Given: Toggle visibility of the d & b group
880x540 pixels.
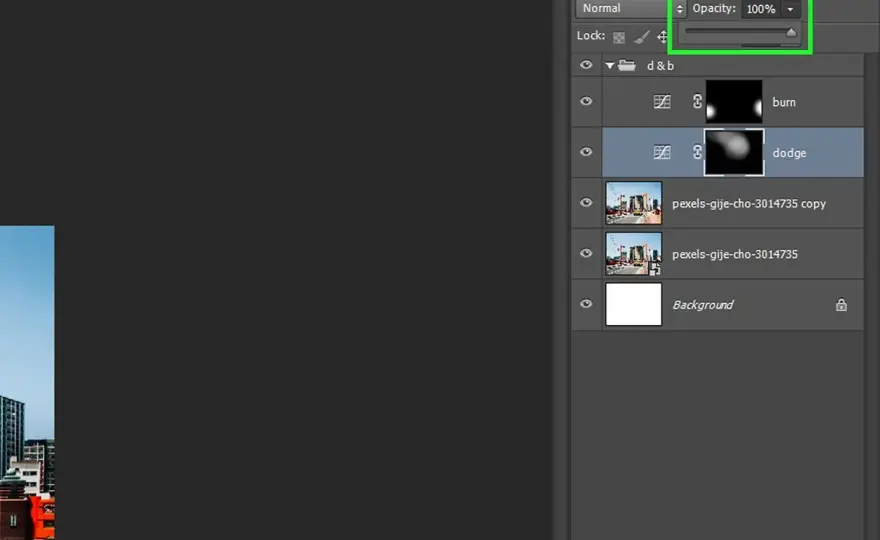Looking at the screenshot, I should pyautogui.click(x=586, y=65).
